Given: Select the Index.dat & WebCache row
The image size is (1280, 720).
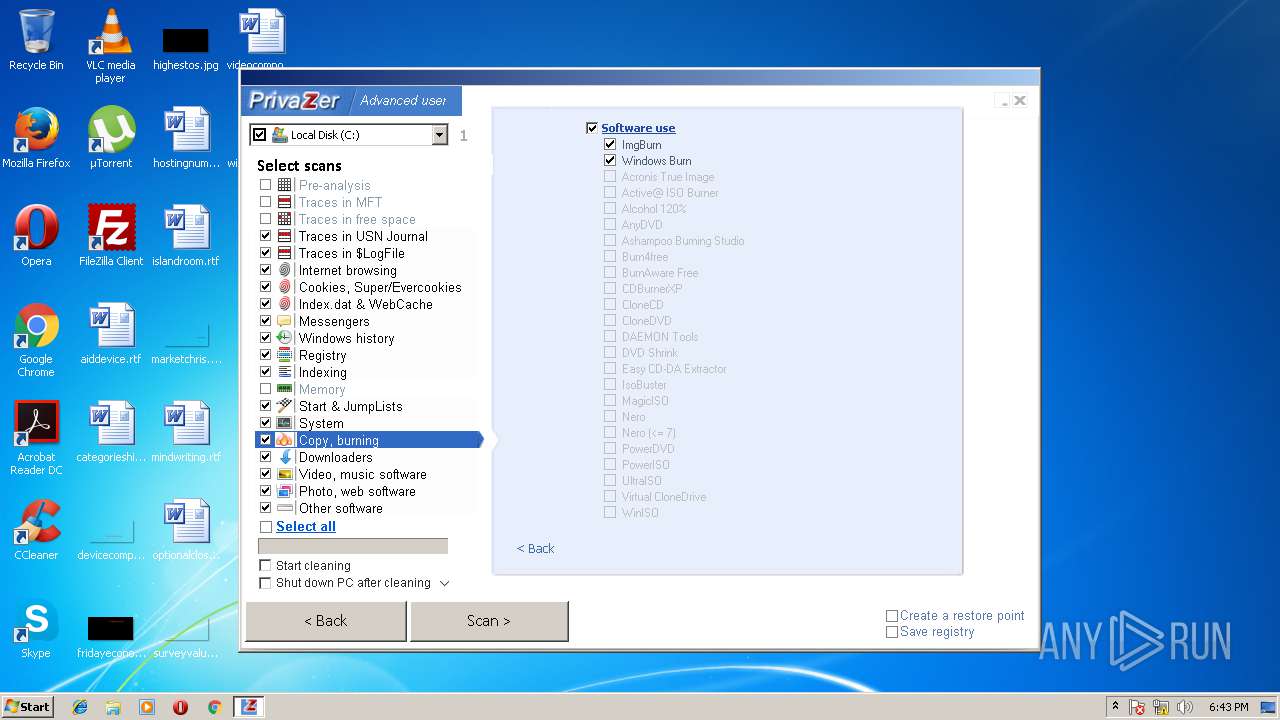Looking at the screenshot, I should pos(364,304).
